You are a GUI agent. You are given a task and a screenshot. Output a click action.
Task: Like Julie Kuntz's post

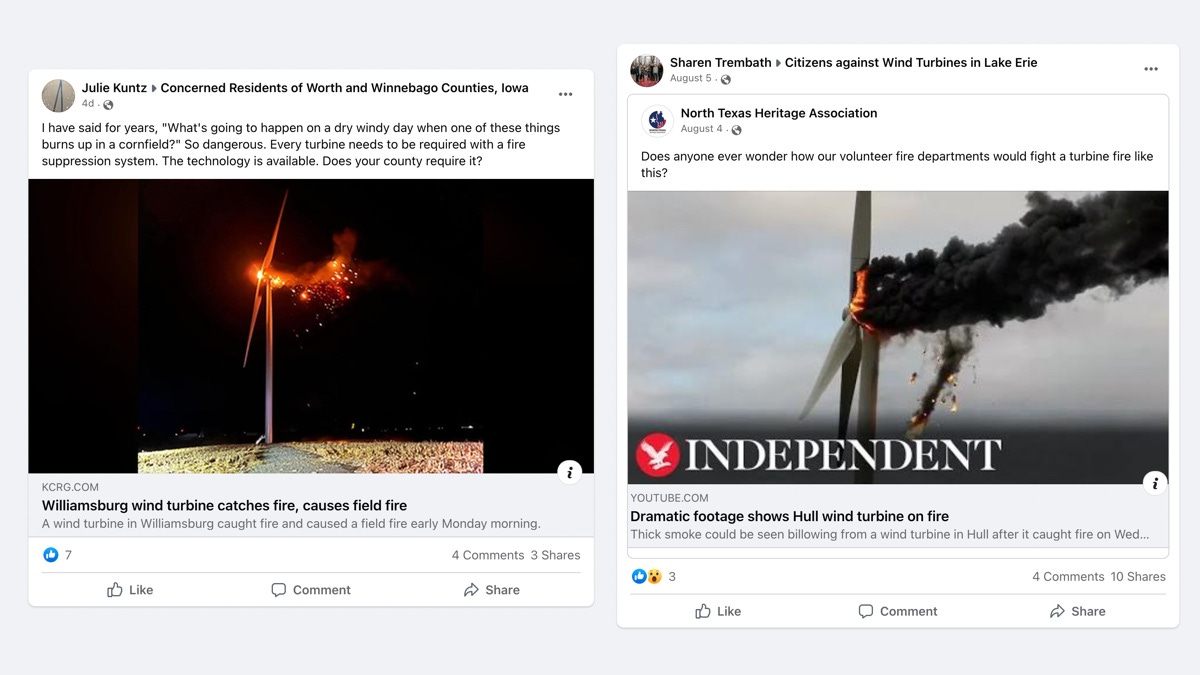130,590
